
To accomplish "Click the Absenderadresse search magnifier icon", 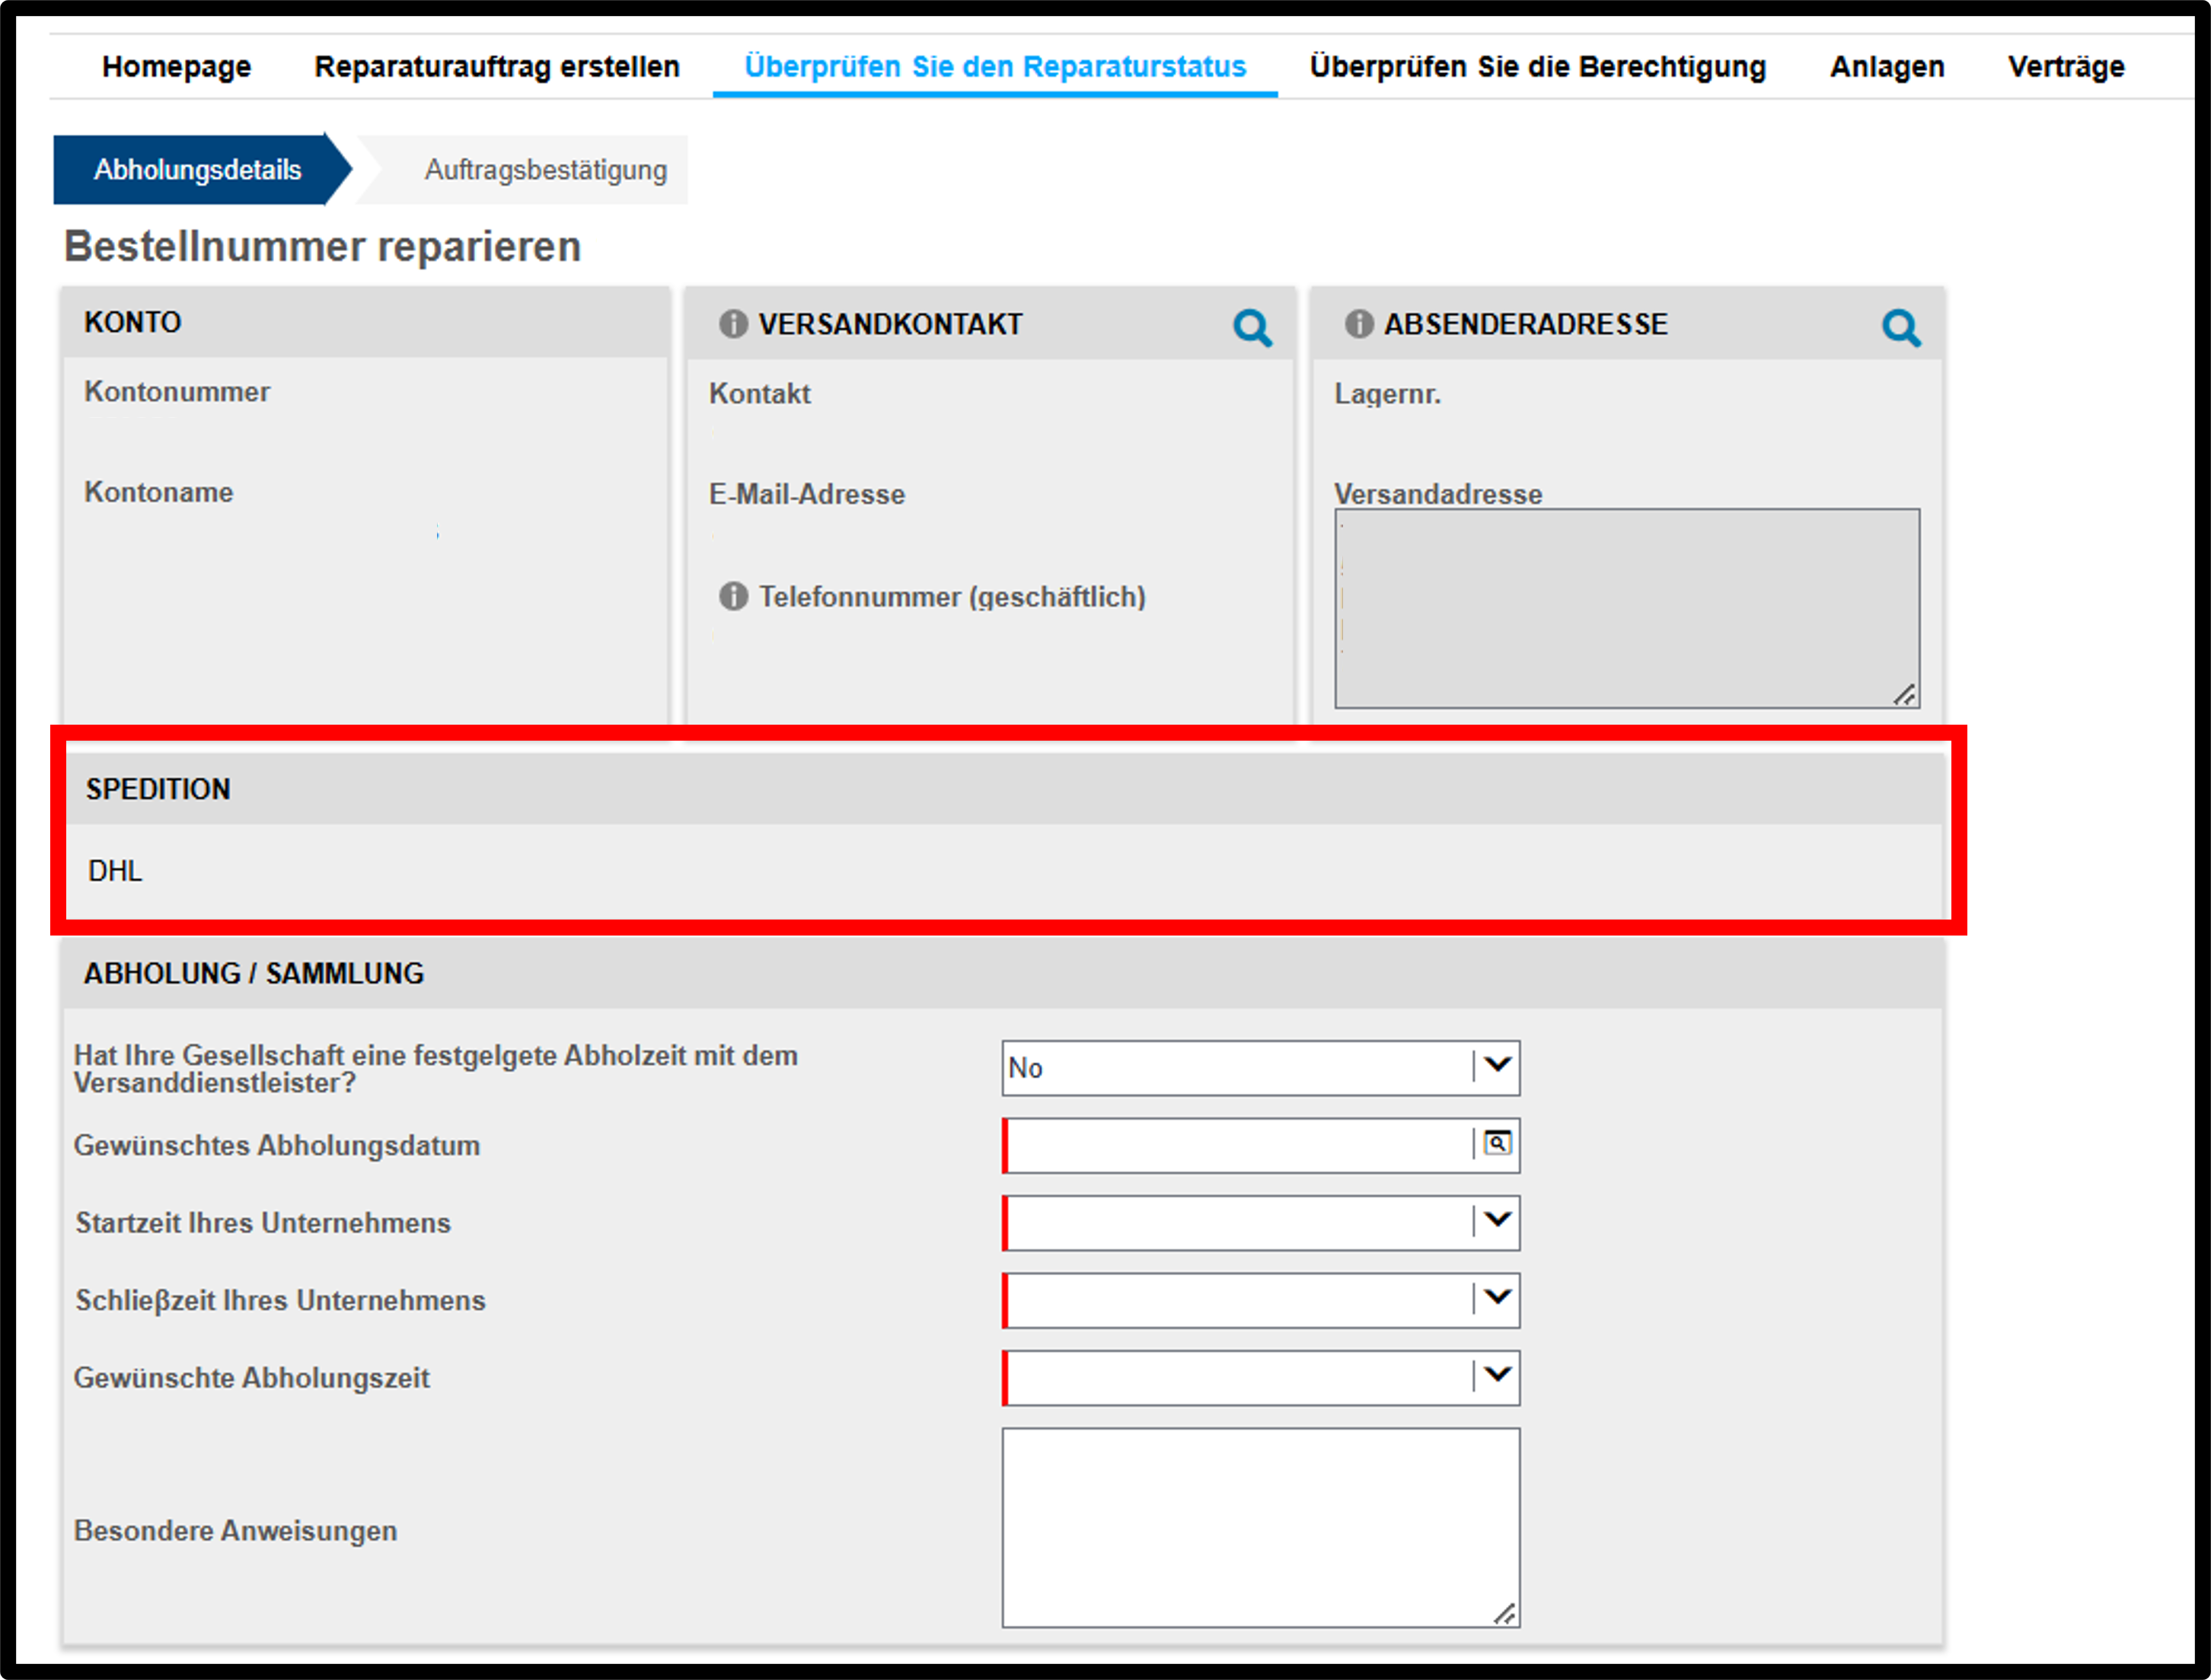I will (1901, 327).
